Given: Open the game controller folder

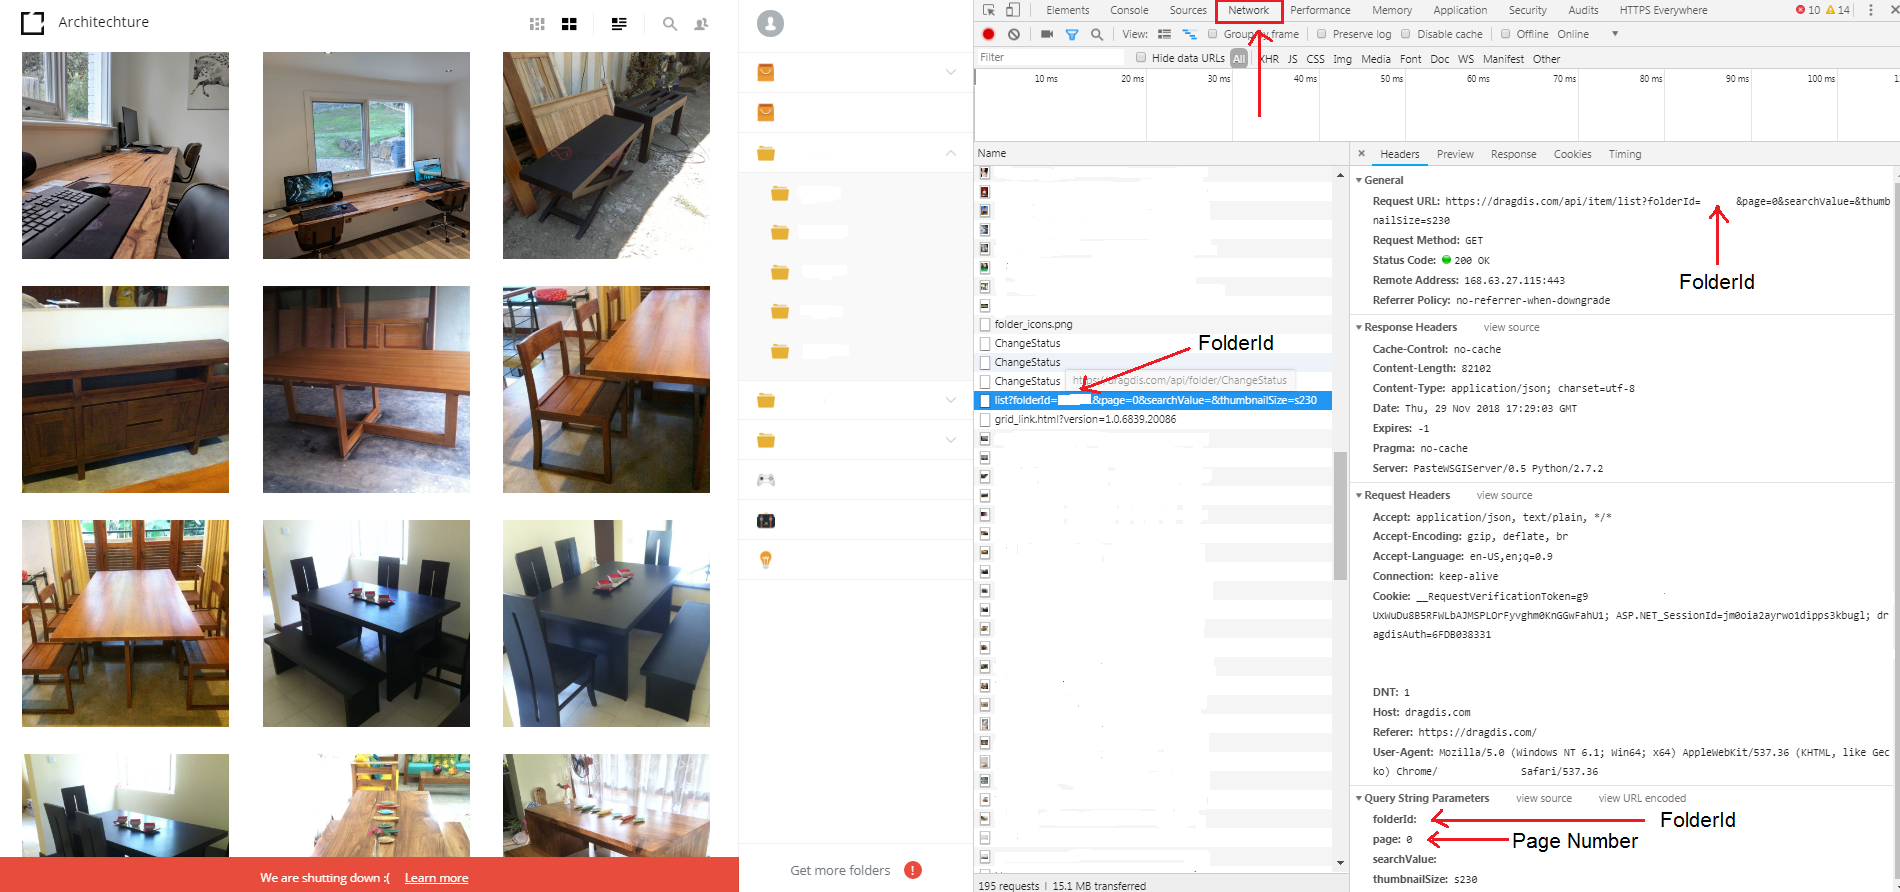Looking at the screenshot, I should pos(766,480).
